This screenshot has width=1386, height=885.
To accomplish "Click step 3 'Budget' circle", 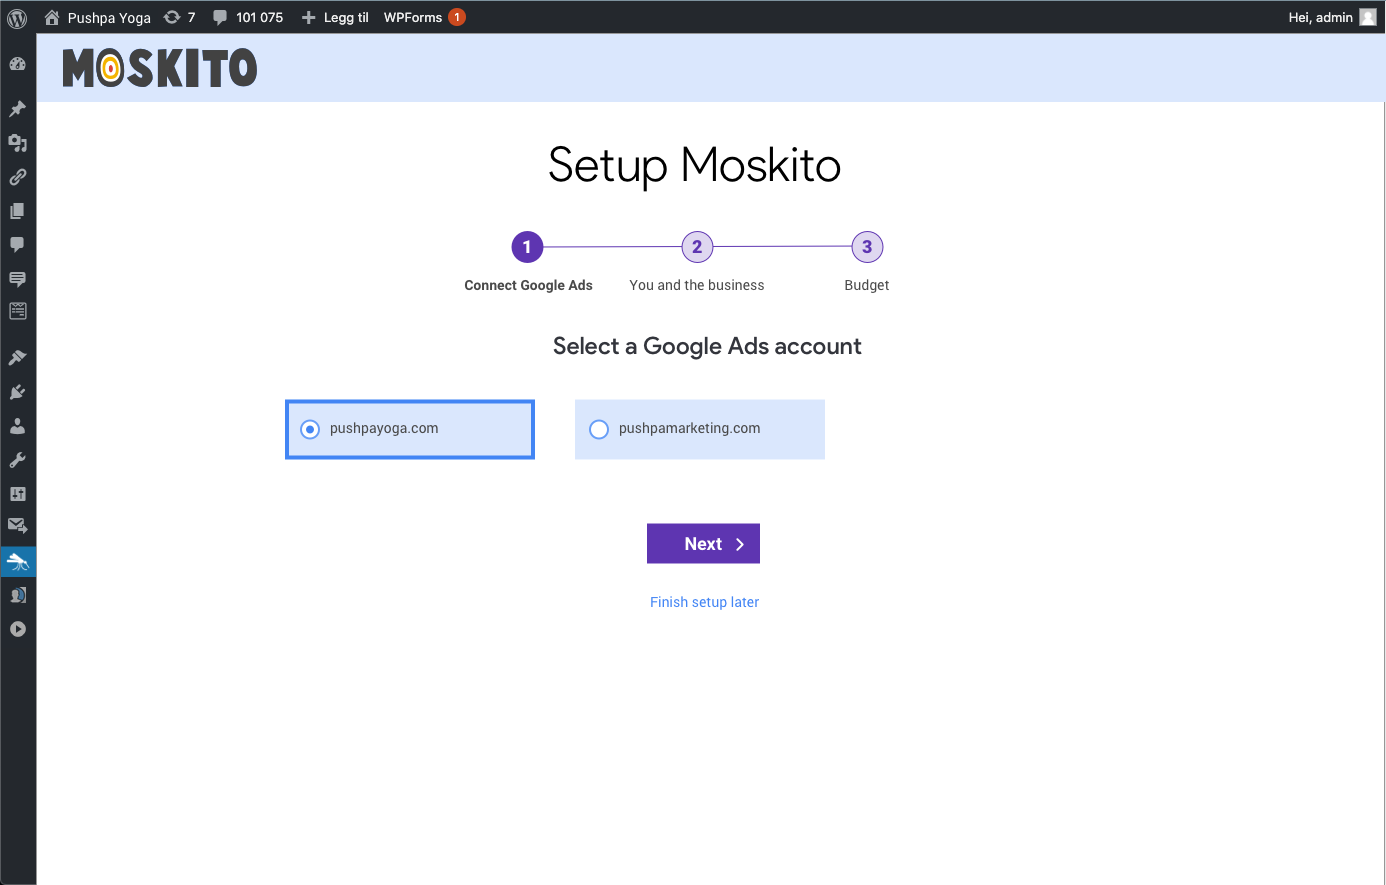I will [866, 247].
